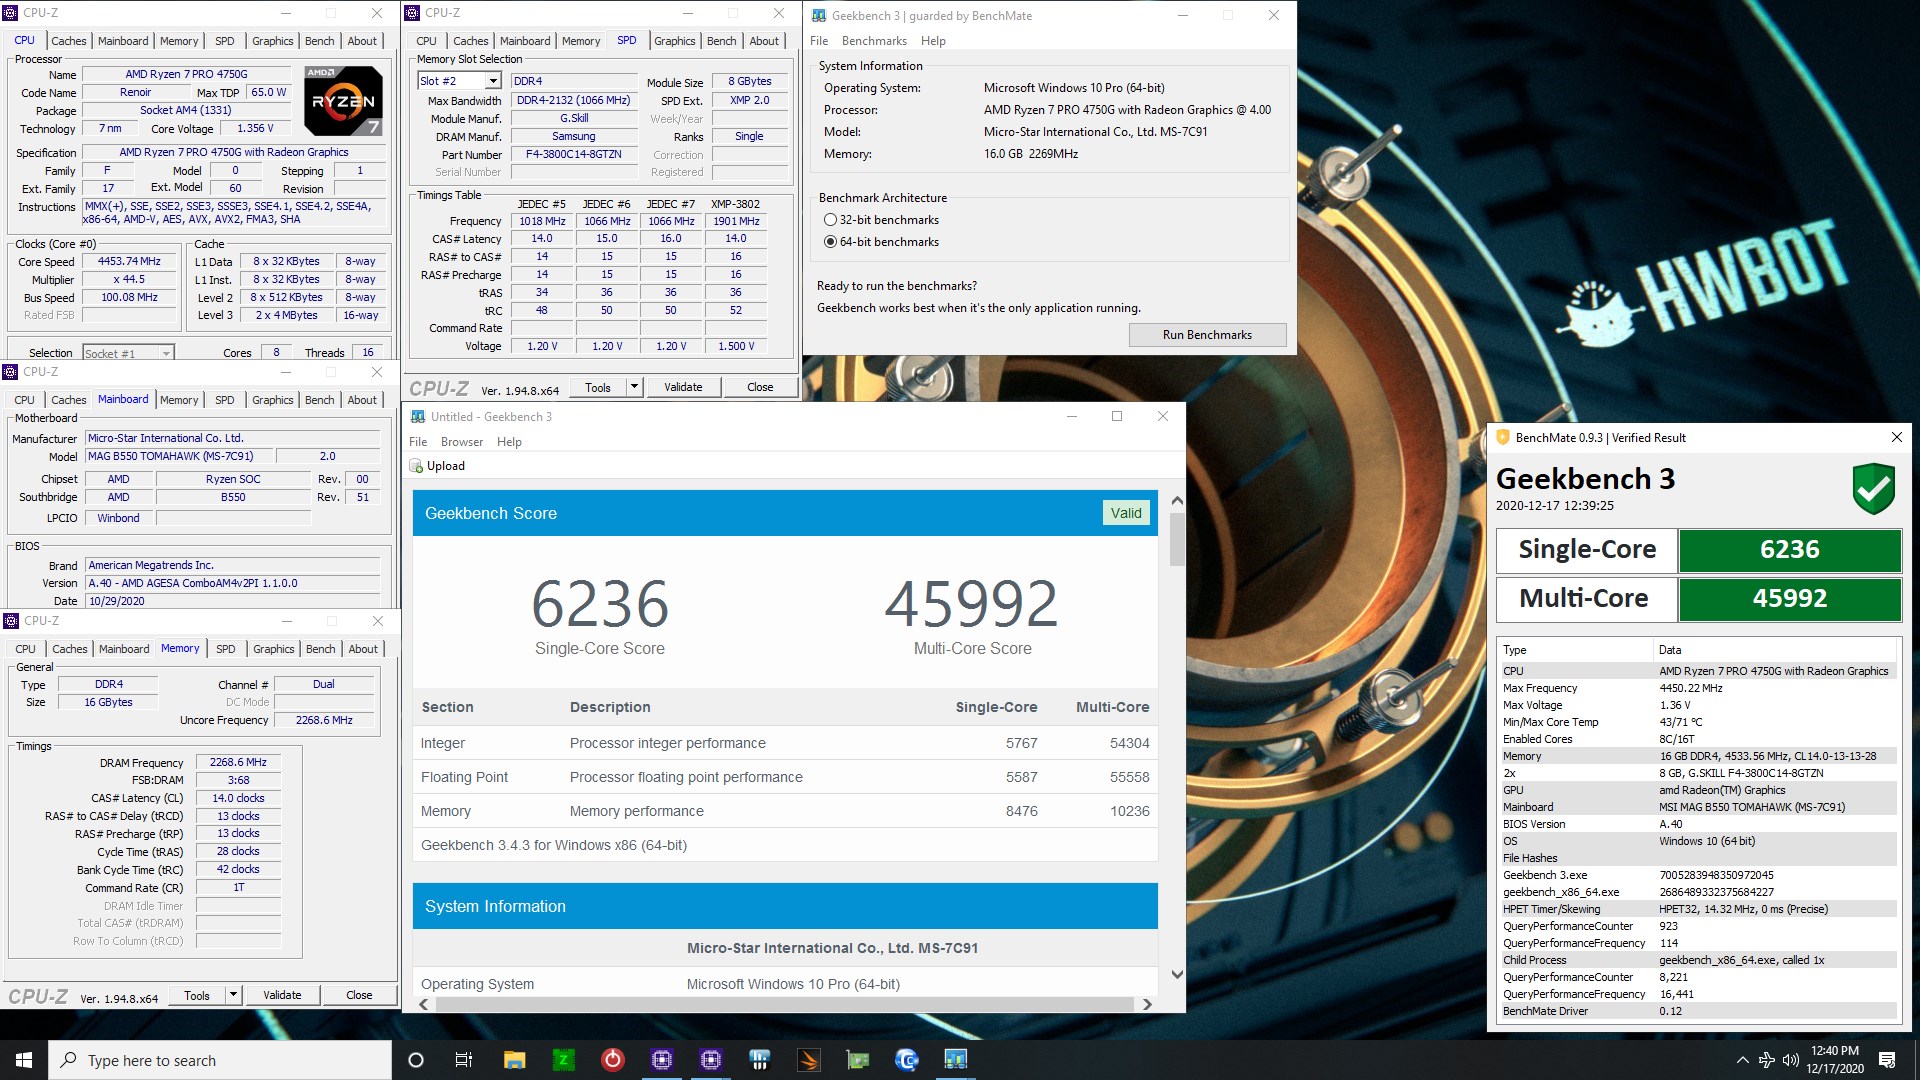Click the G.SKILL F4-3800C14-8GTZN row in BenchMate
The image size is (1920, 1080).
[1698, 773]
